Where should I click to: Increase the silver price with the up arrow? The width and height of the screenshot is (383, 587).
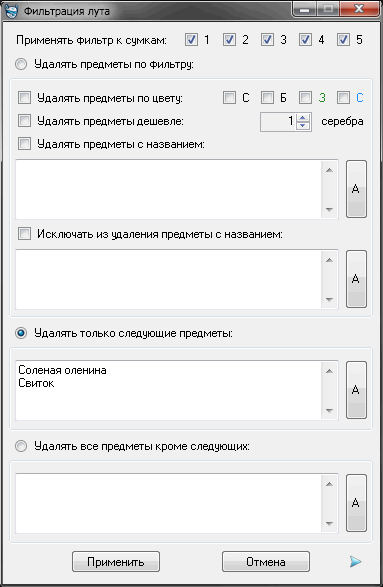(303, 118)
